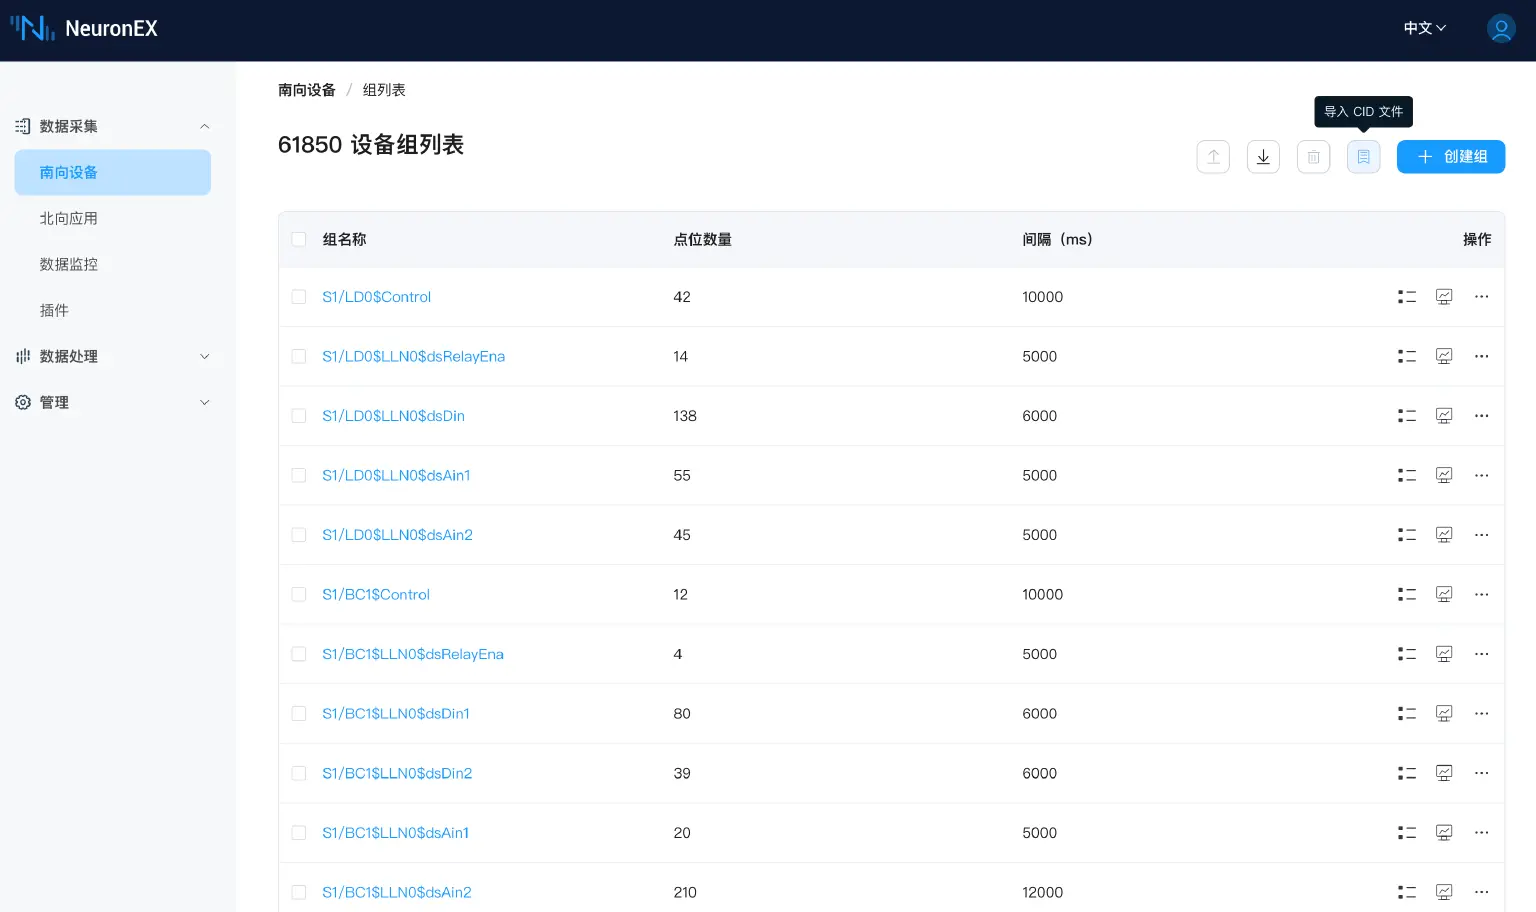Open more options for S1/BC1$Control row
Screen dimensions: 1536x912
tap(1481, 594)
